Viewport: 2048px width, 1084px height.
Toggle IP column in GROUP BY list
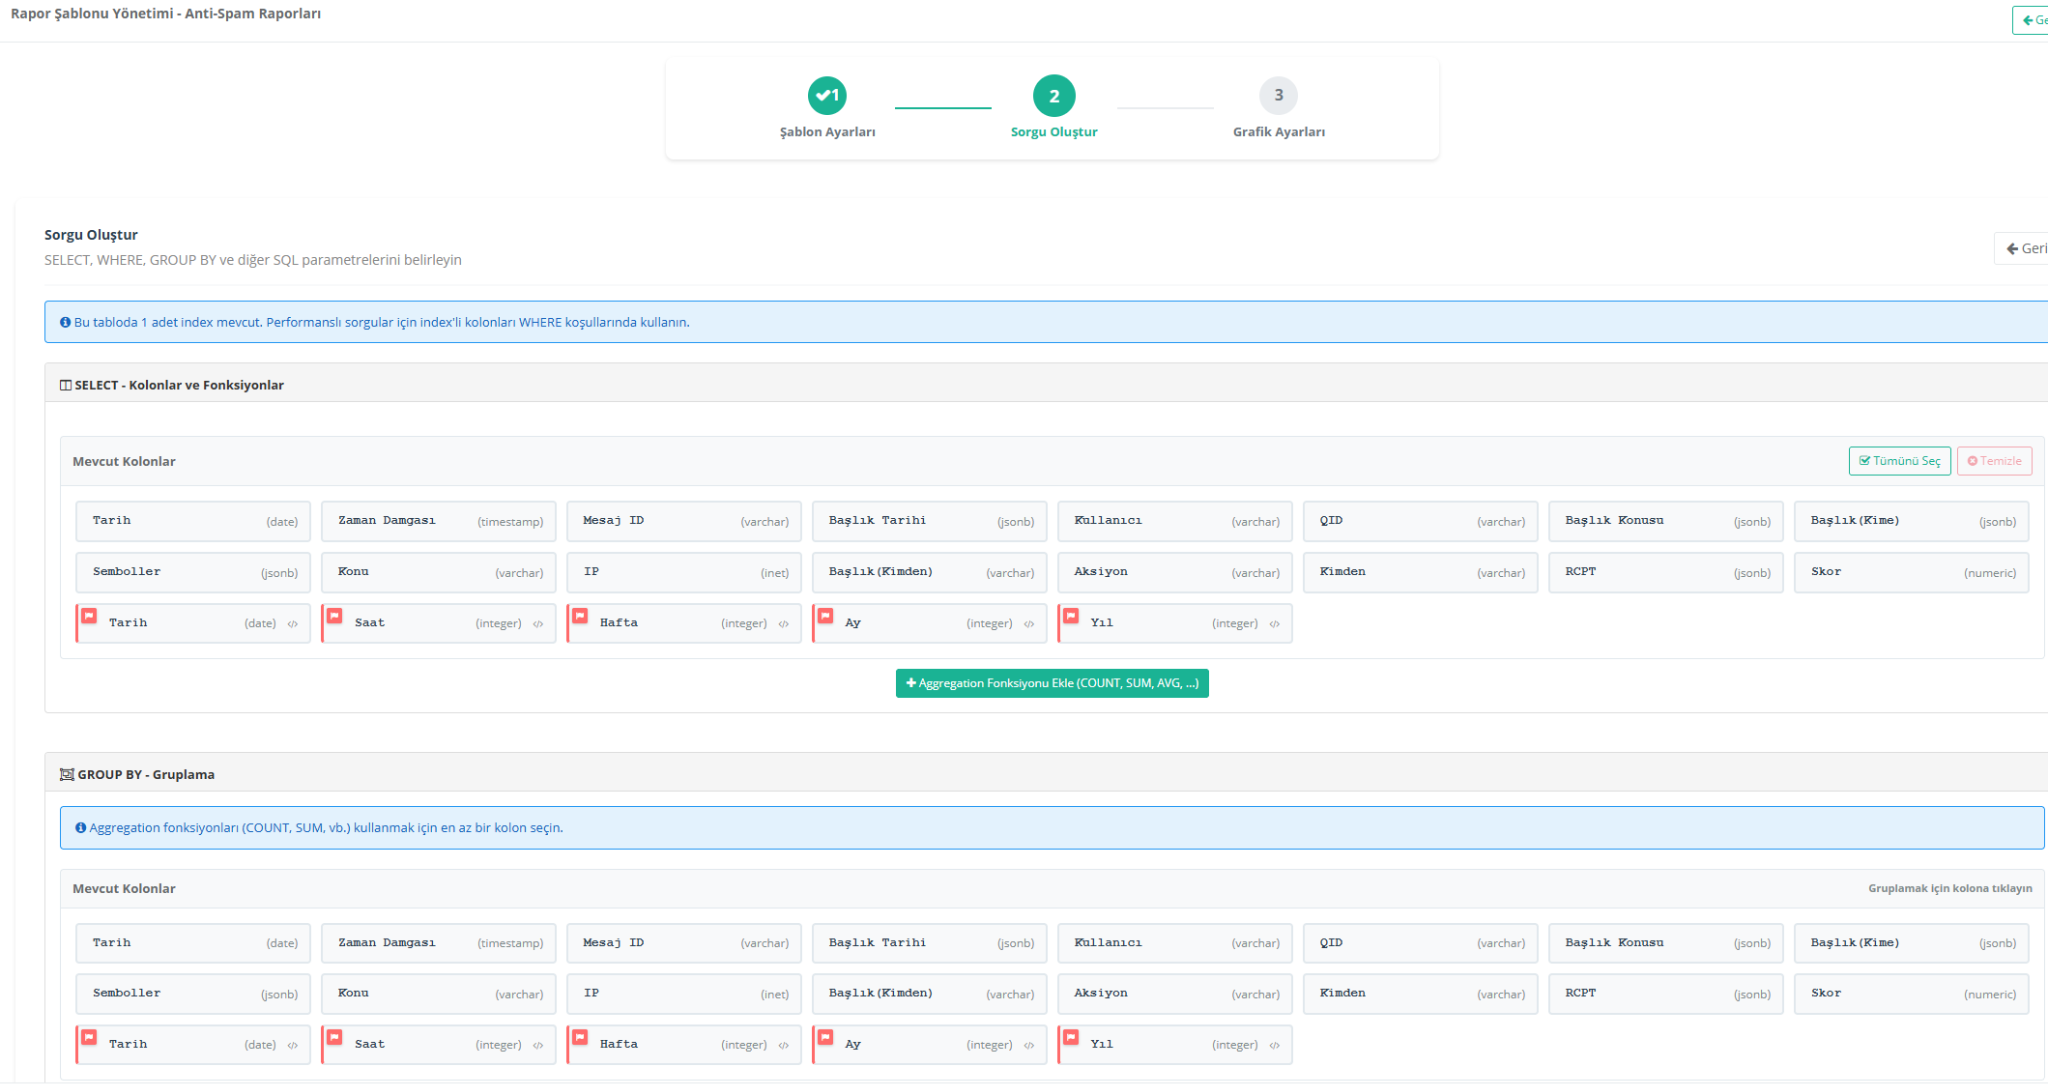pyautogui.click(x=684, y=994)
